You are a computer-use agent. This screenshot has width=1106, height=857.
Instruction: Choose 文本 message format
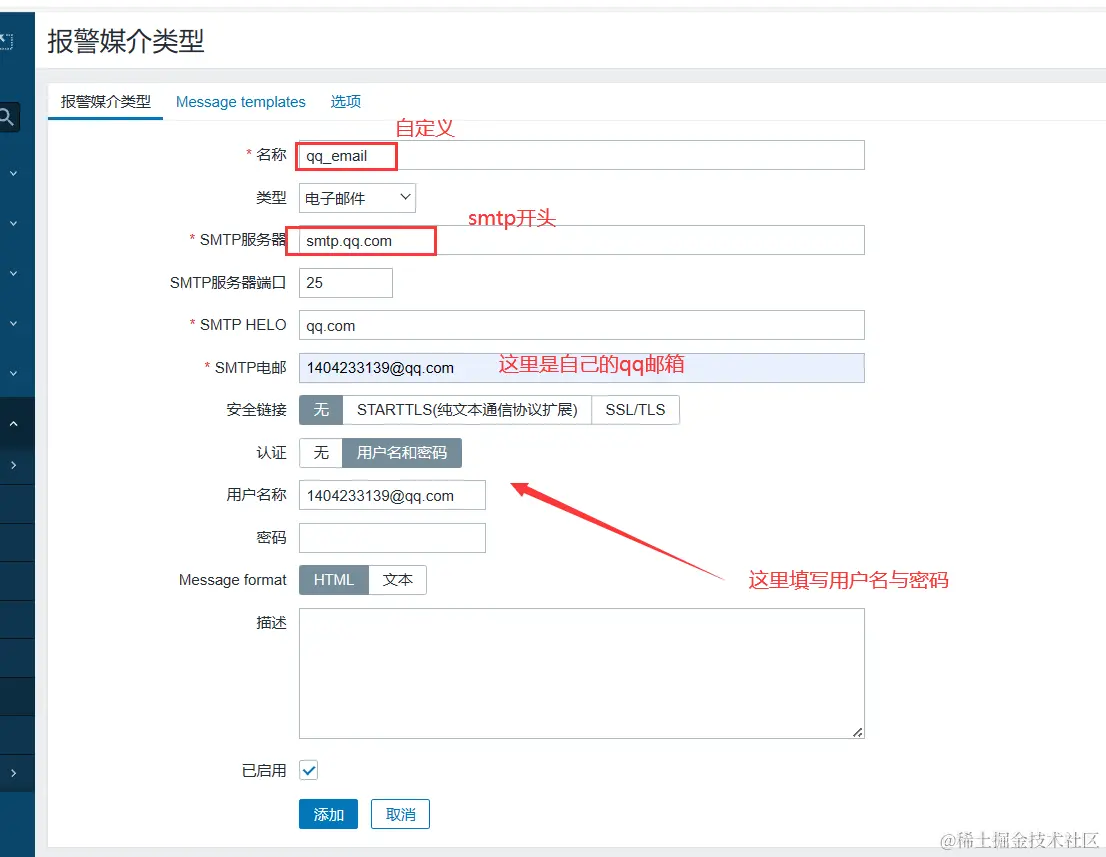pos(398,580)
